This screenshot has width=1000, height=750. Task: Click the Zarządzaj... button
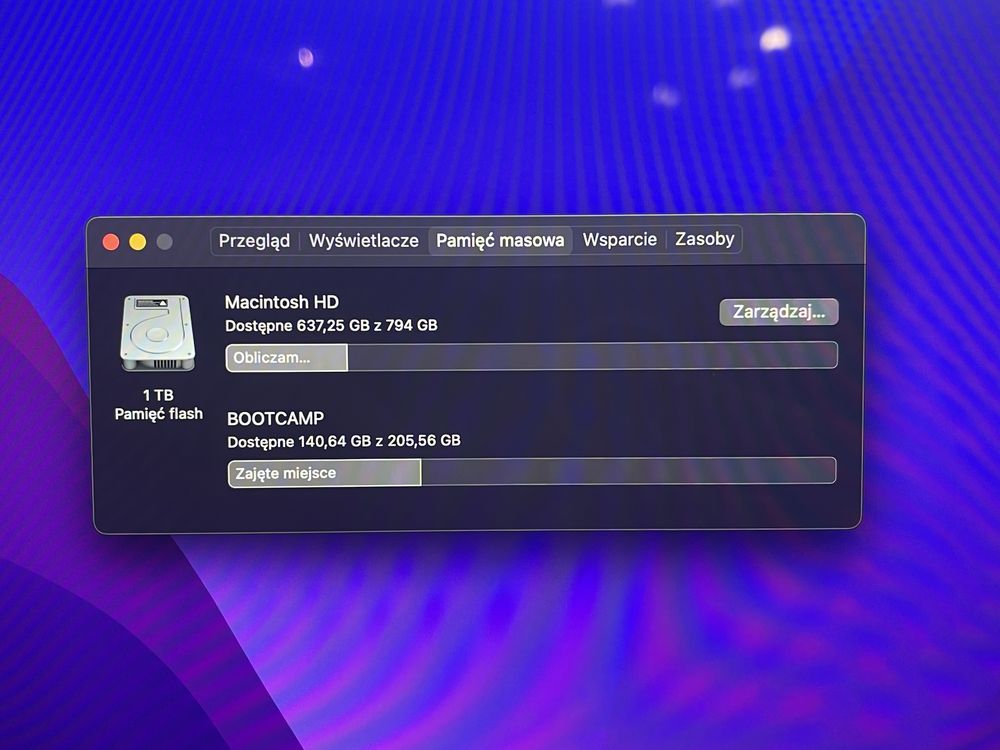pos(779,312)
